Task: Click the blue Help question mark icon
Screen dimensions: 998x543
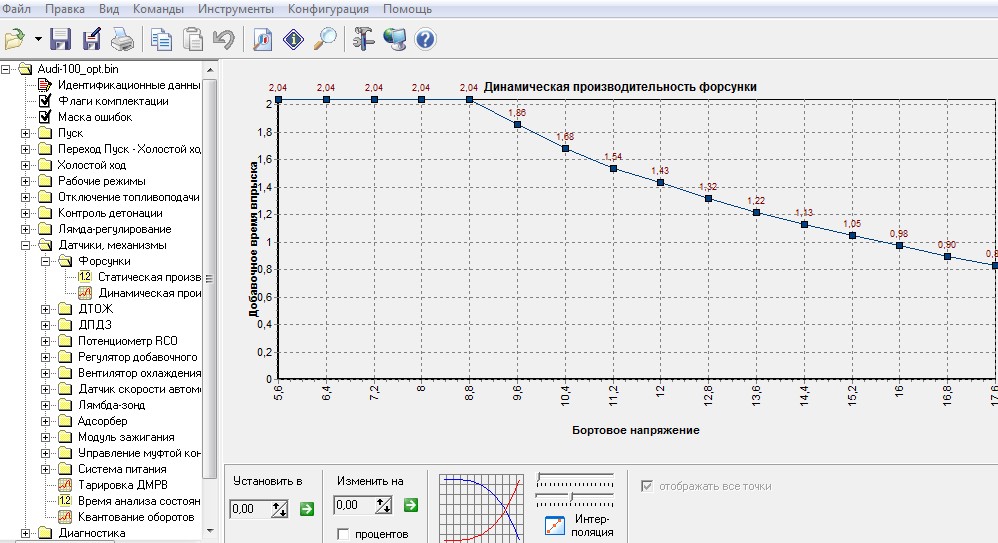Action: tap(424, 40)
